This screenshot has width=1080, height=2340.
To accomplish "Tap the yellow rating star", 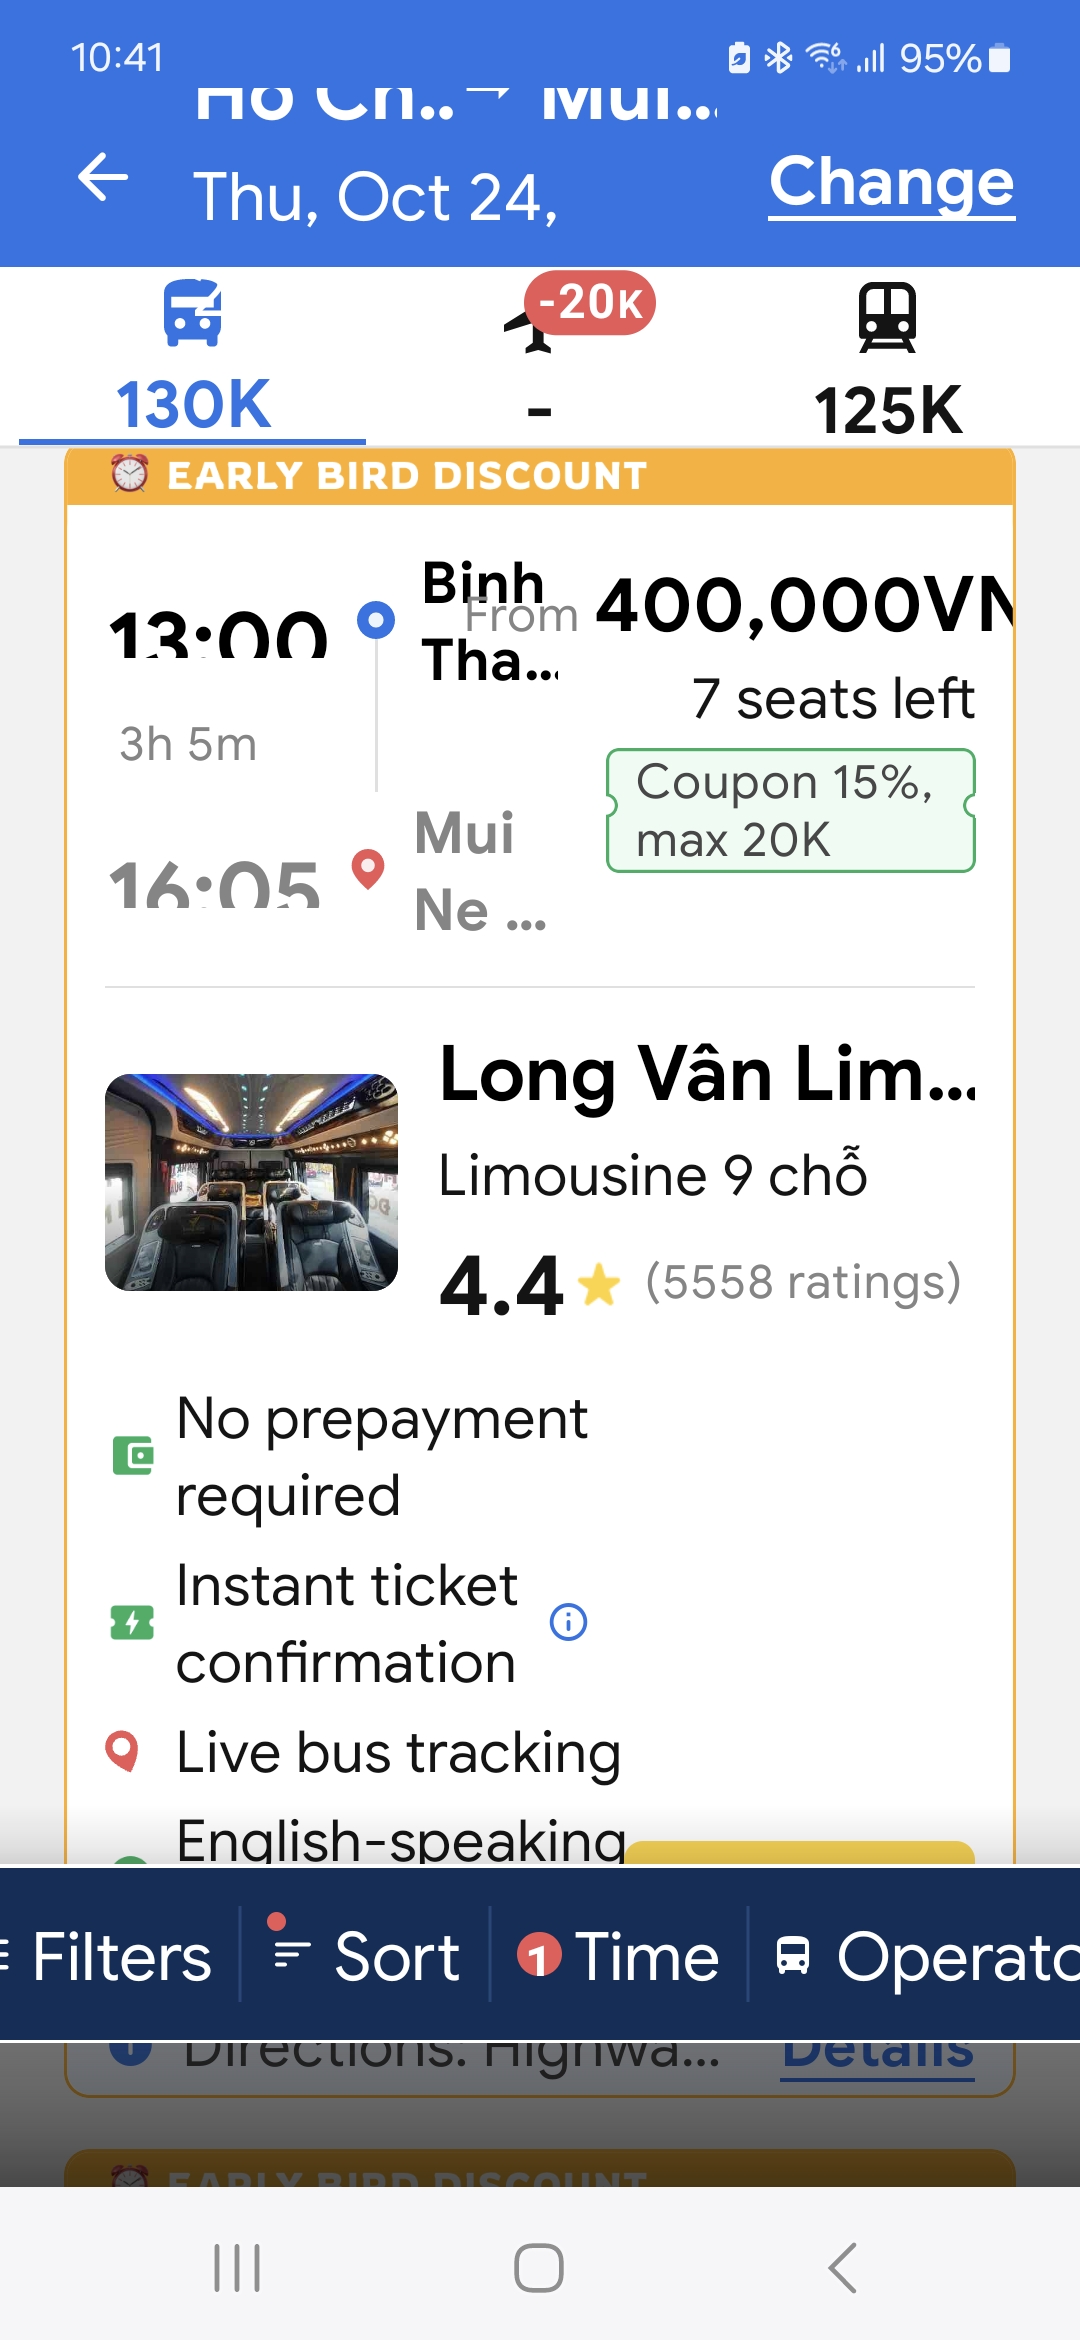I will coord(599,1285).
